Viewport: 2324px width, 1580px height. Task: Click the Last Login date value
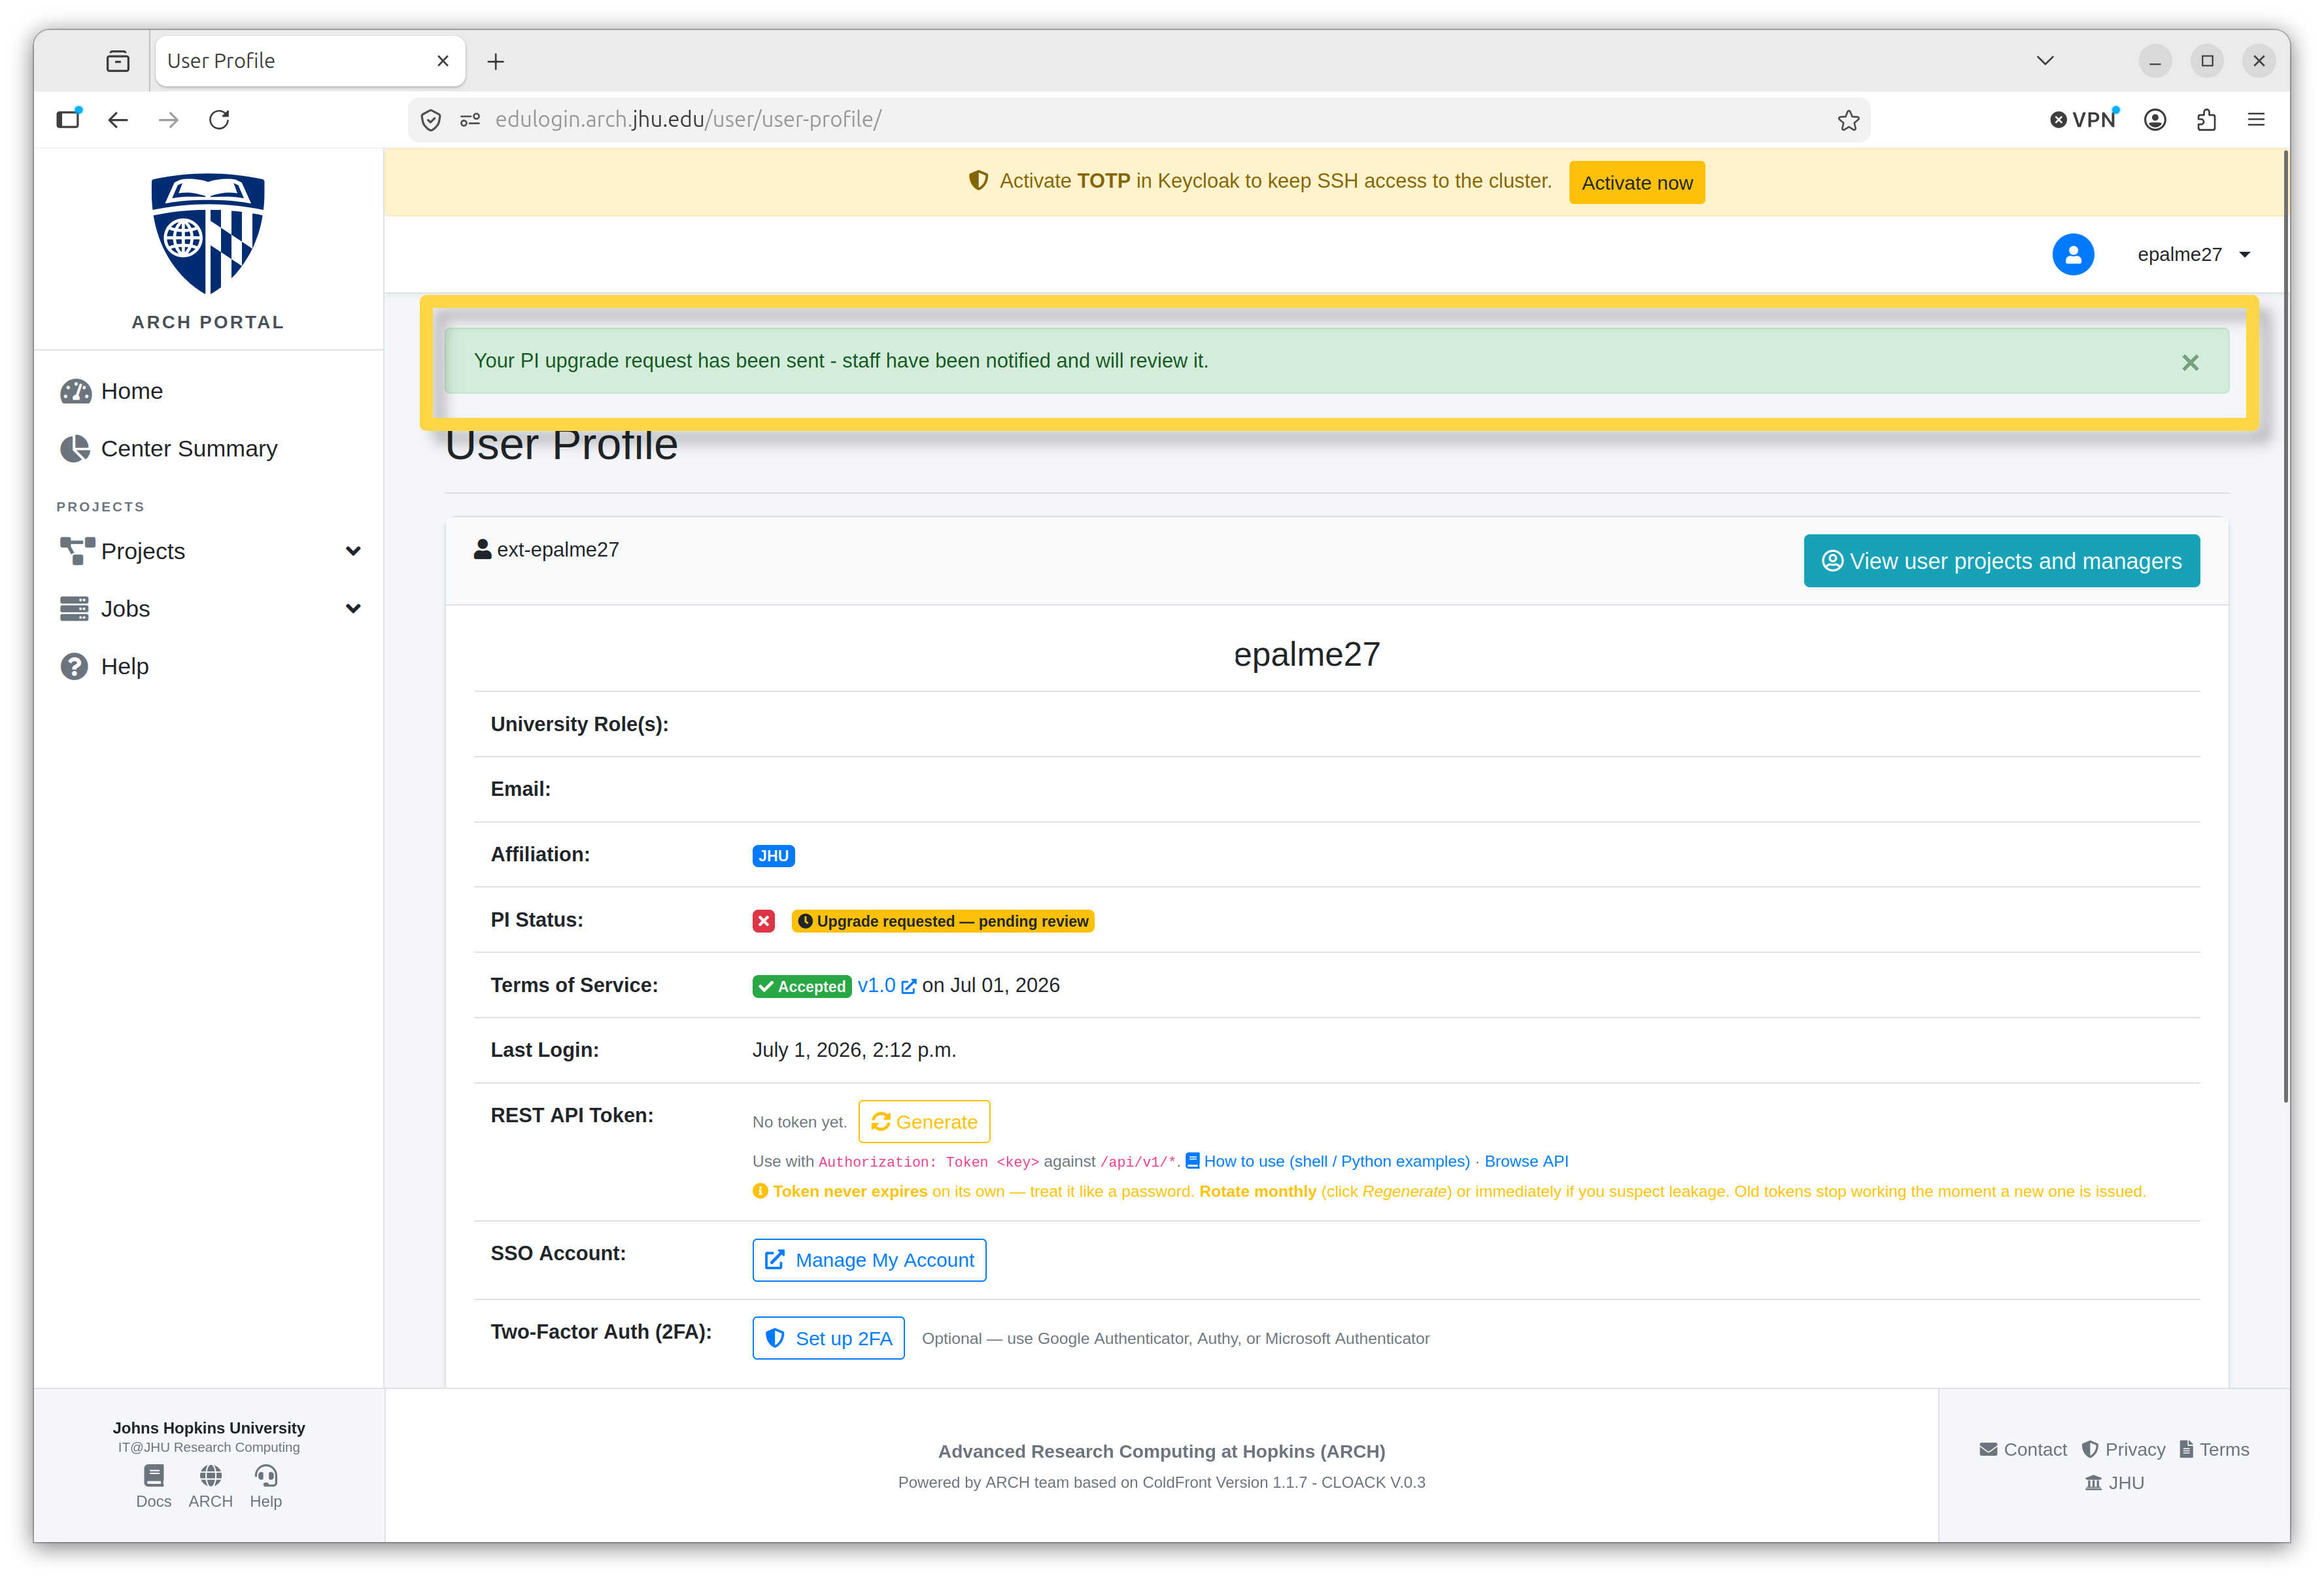point(854,1051)
